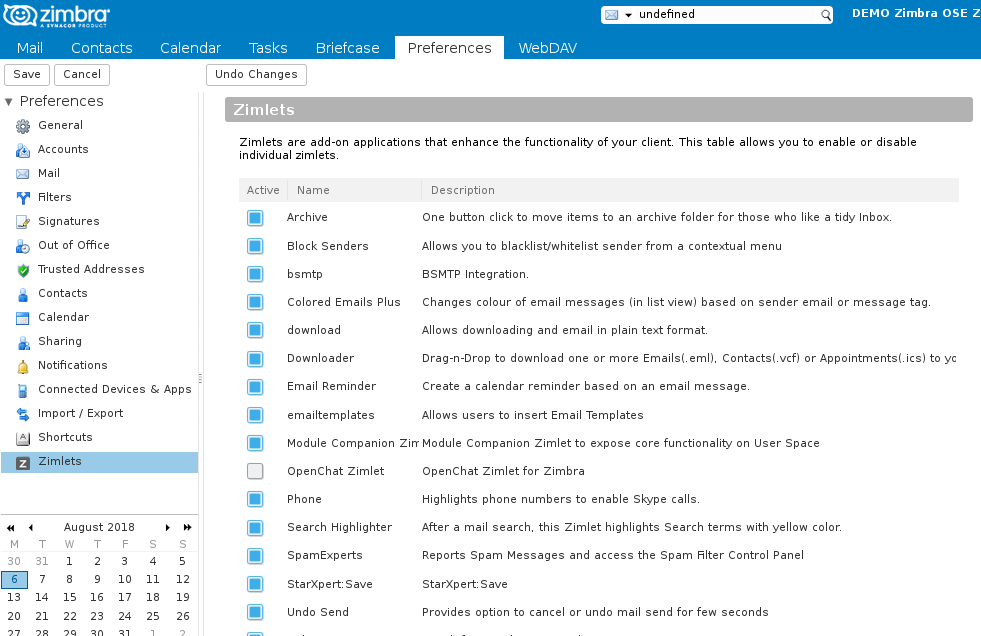Open the Briefcase tab
The width and height of the screenshot is (981, 636).
click(x=348, y=48)
